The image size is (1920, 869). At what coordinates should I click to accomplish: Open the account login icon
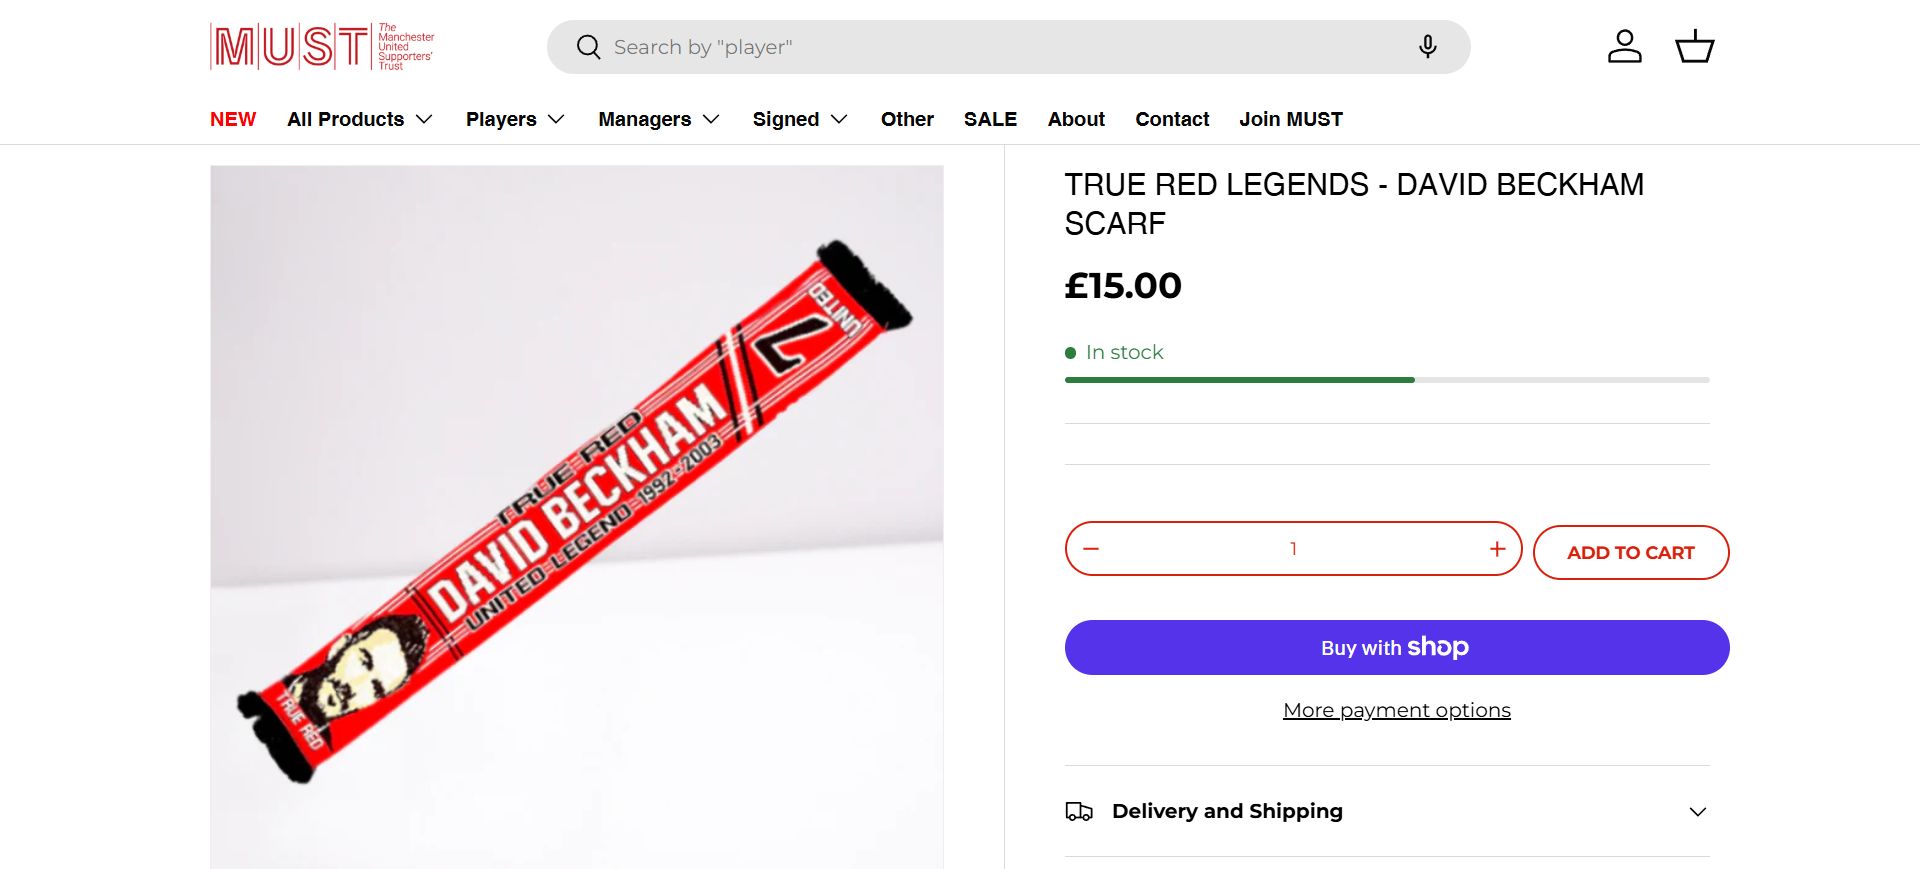[x=1624, y=47]
